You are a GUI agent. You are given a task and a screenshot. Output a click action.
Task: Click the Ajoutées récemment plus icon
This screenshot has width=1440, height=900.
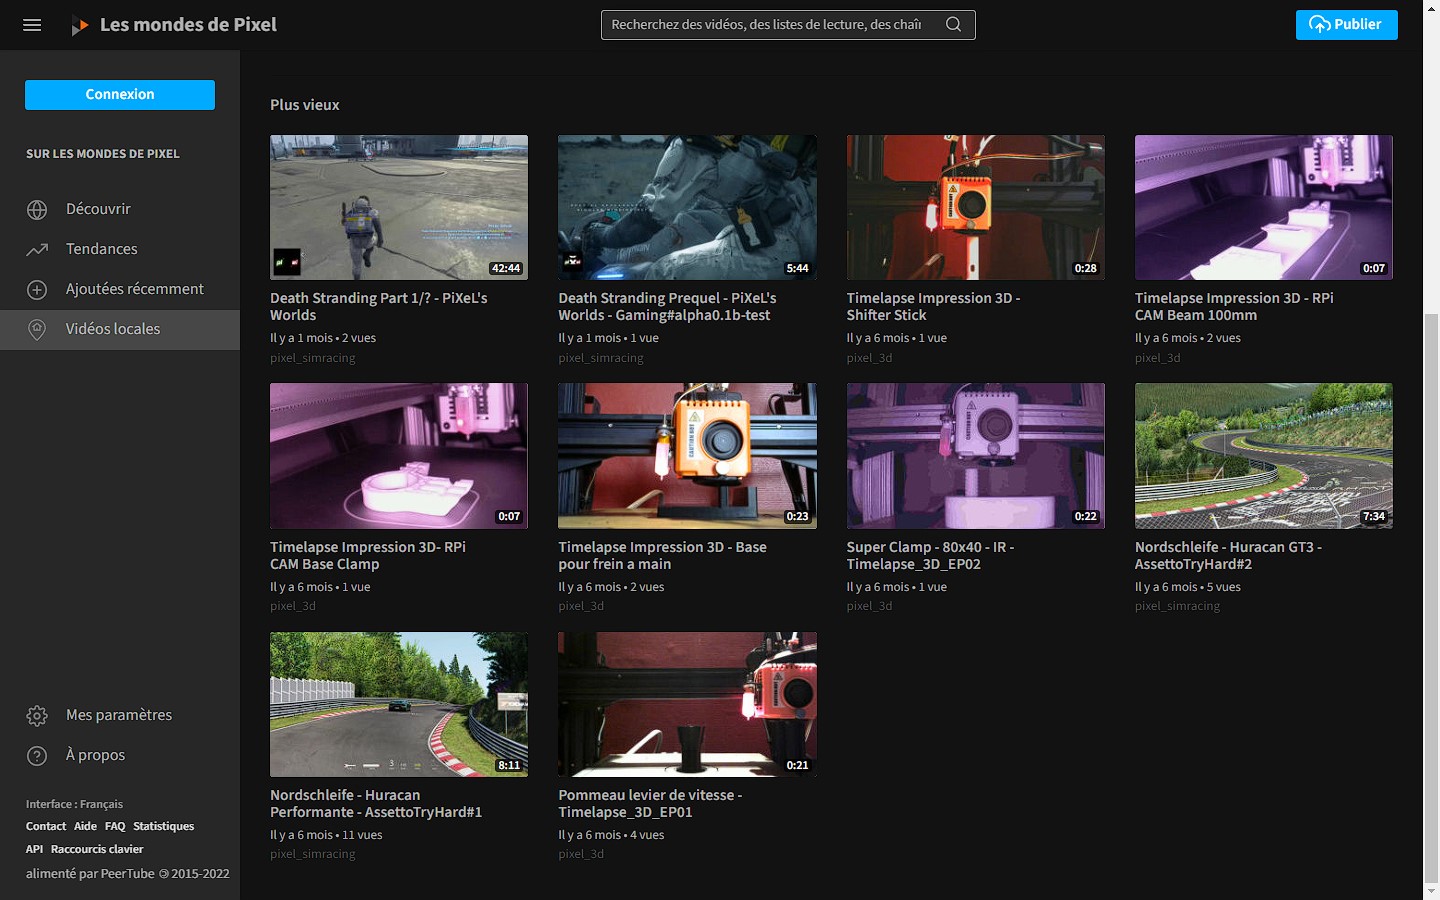coord(37,290)
